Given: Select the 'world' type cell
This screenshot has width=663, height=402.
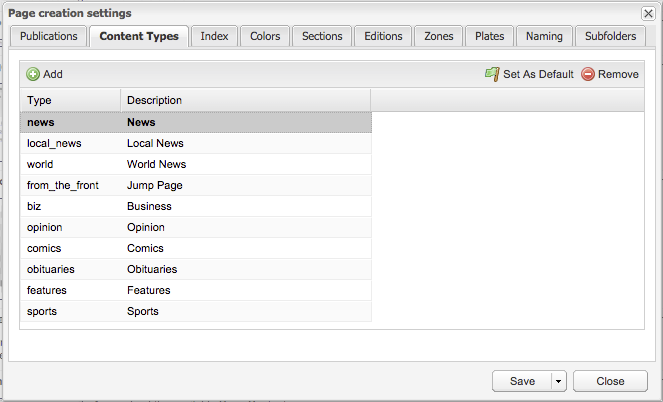Looking at the screenshot, I should pos(71,164).
